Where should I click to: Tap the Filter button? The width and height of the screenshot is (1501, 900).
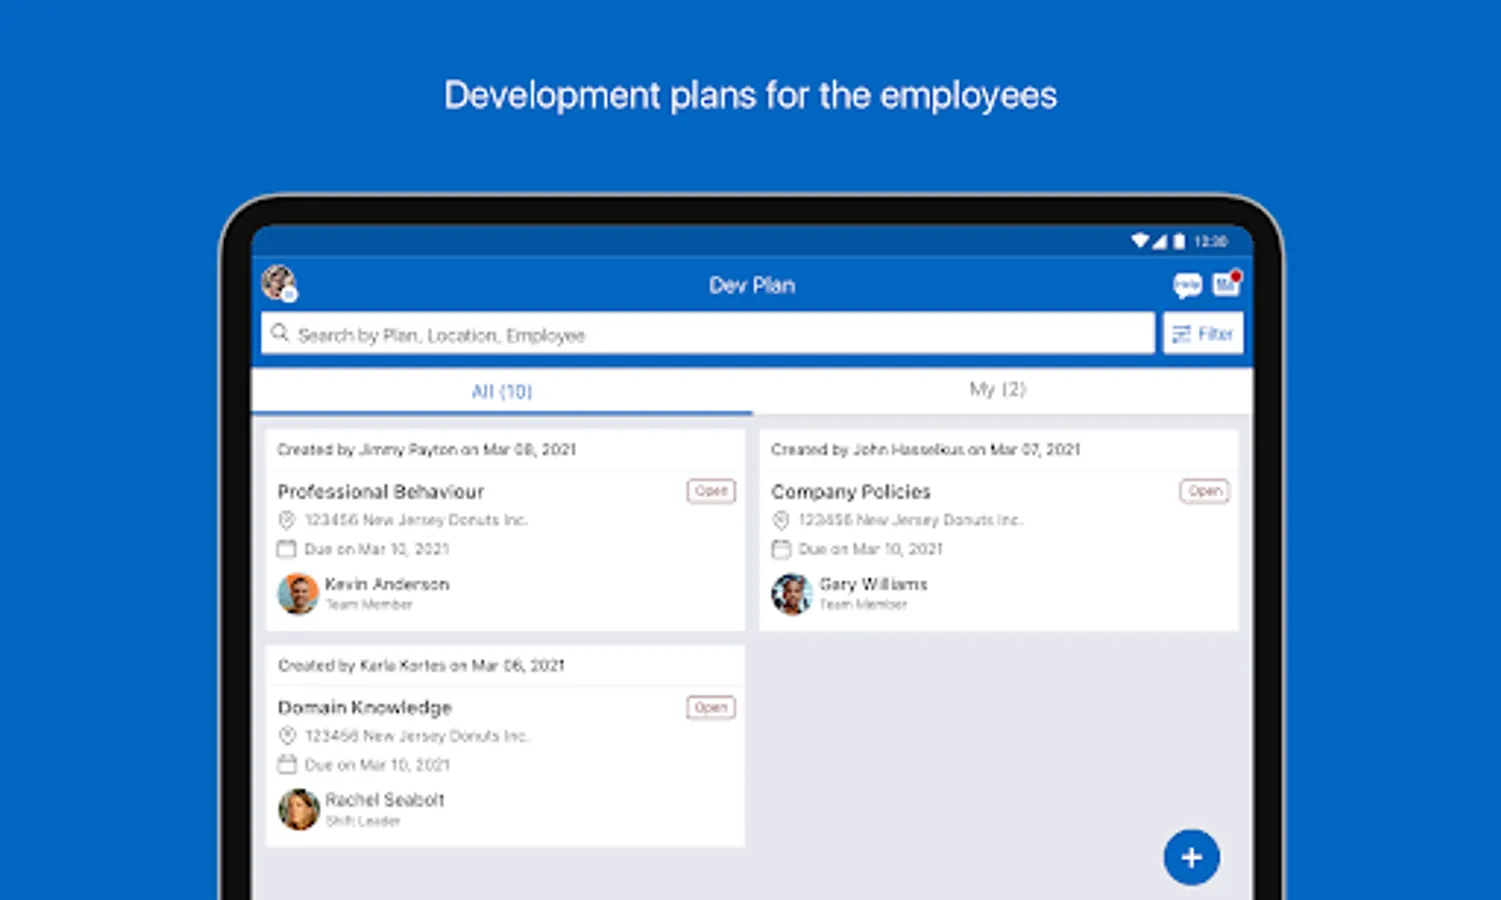(1203, 333)
